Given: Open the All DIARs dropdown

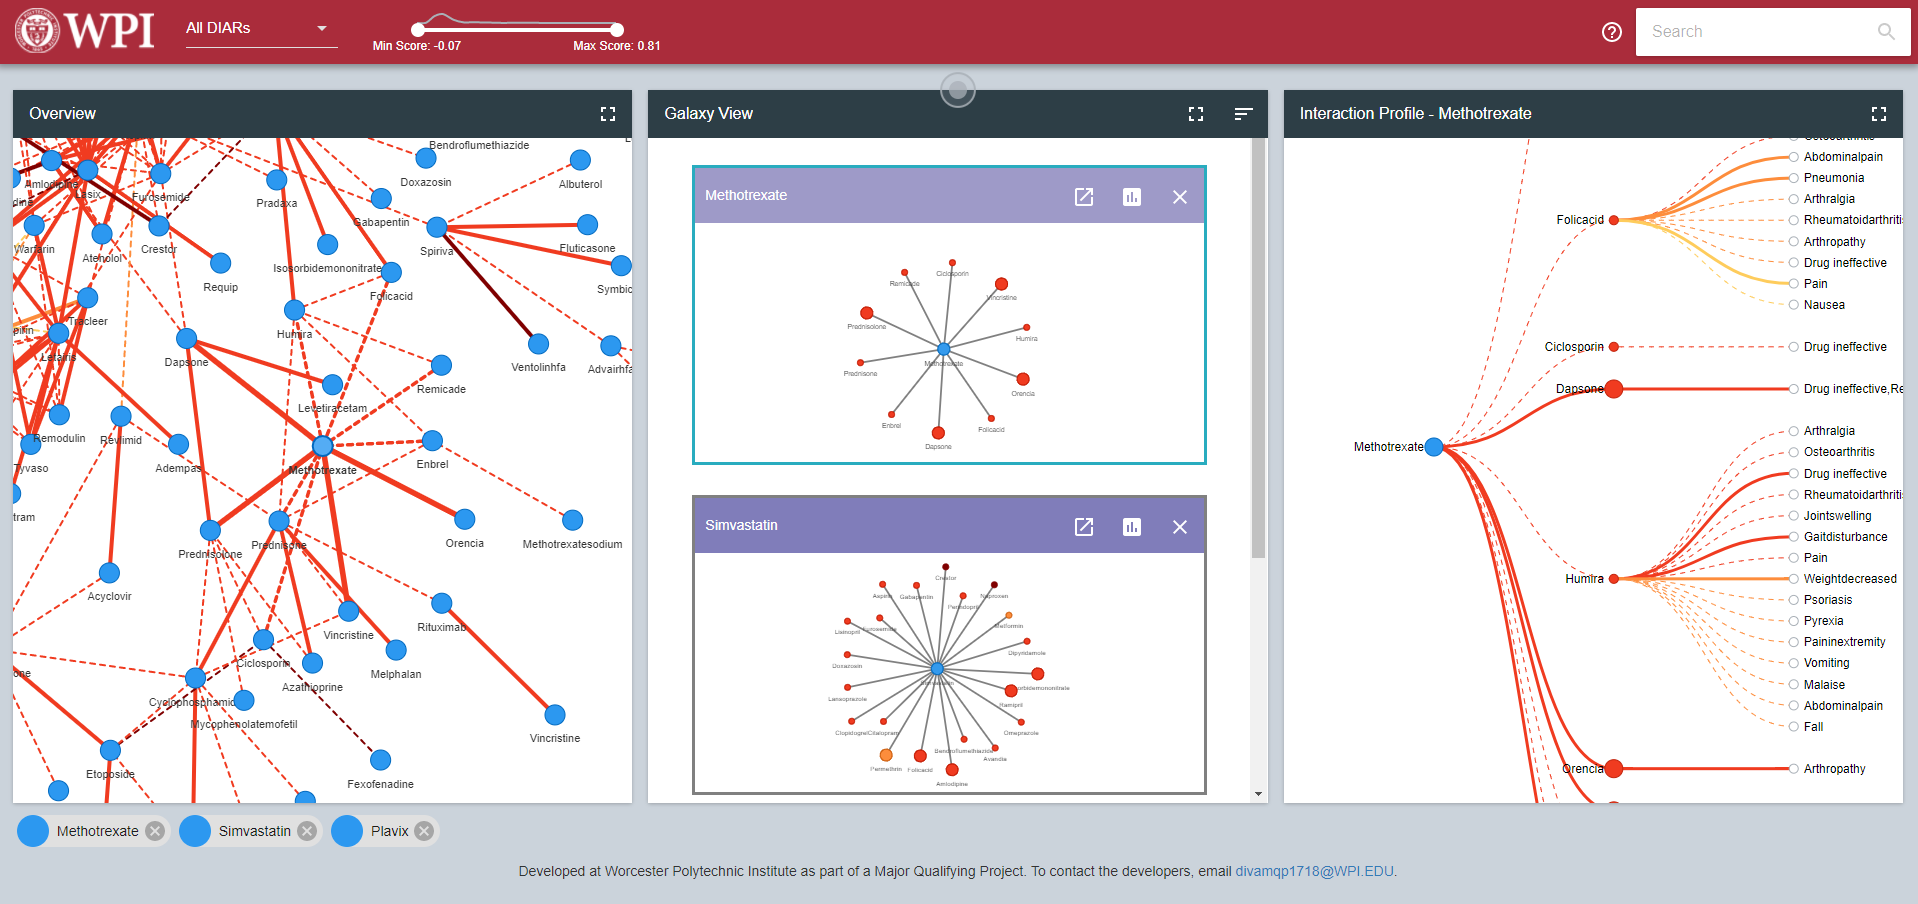Looking at the screenshot, I should pyautogui.click(x=261, y=29).
